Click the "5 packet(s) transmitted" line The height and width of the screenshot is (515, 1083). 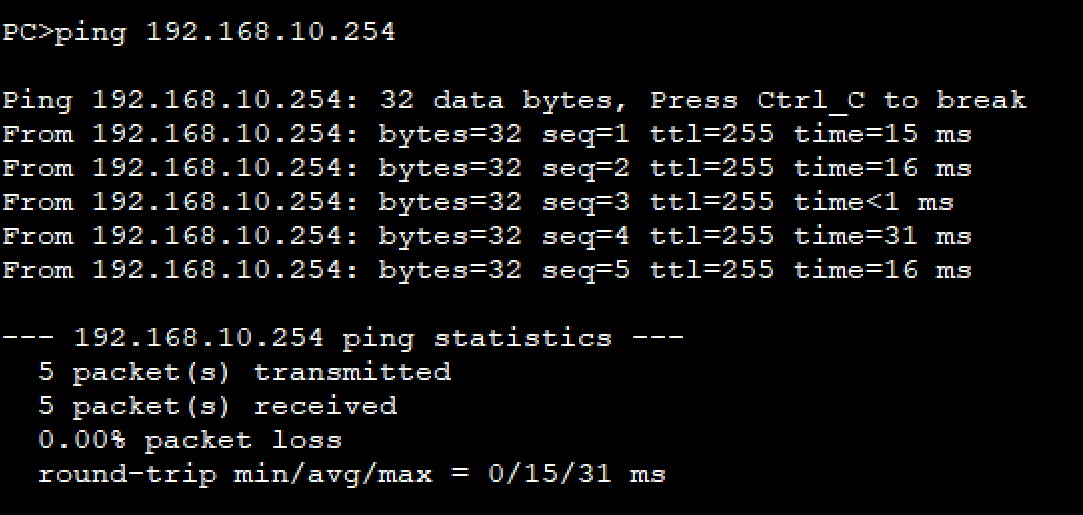(244, 372)
